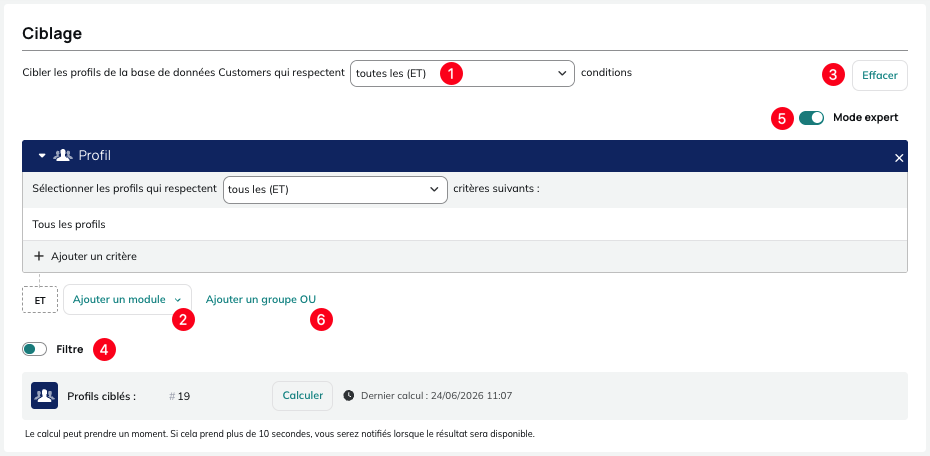This screenshot has width=930, height=456.
Task: Click the "Dernier calcul : 24/06/2026 11:07" text
Action: pyautogui.click(x=437, y=396)
